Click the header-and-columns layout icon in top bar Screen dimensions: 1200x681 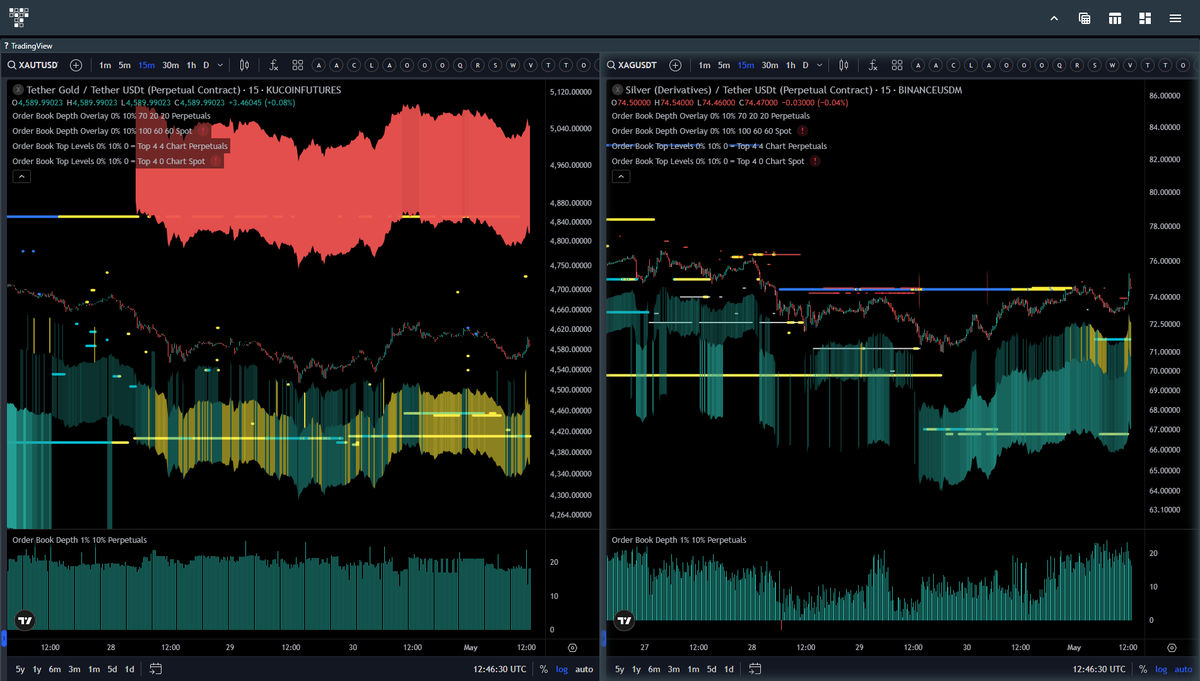(1115, 18)
